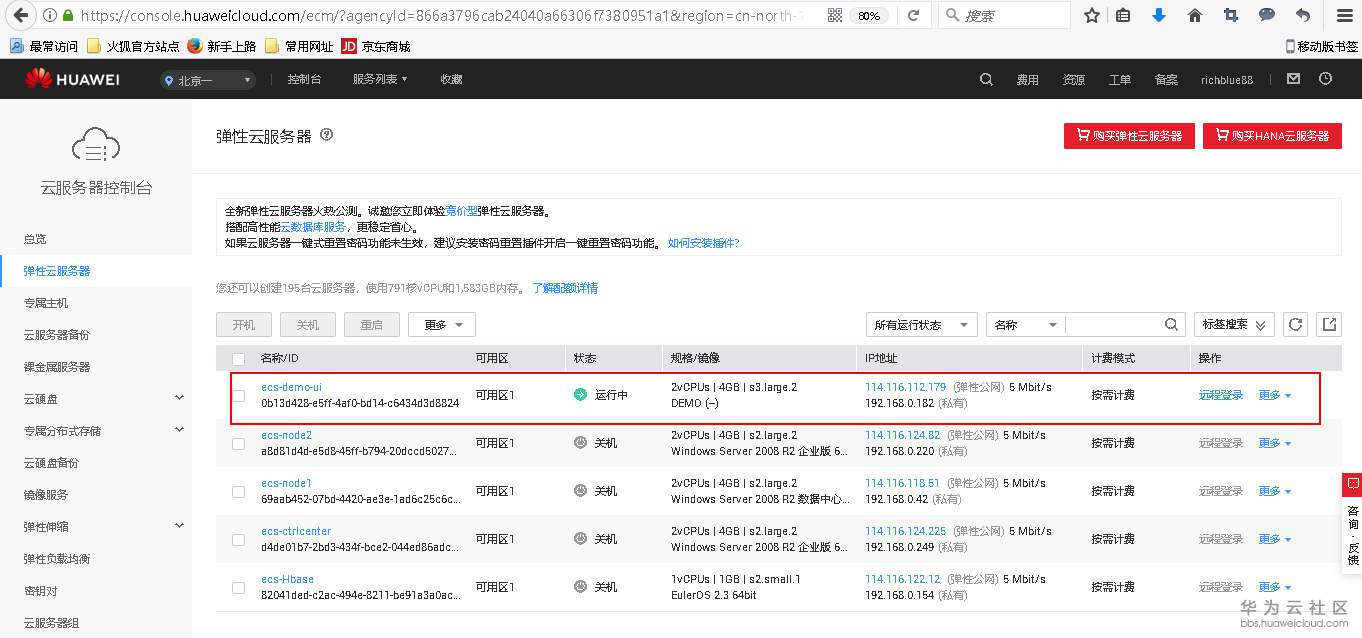Open the 更多 dropdown above the server table
The width and height of the screenshot is (1362, 638).
[441, 324]
